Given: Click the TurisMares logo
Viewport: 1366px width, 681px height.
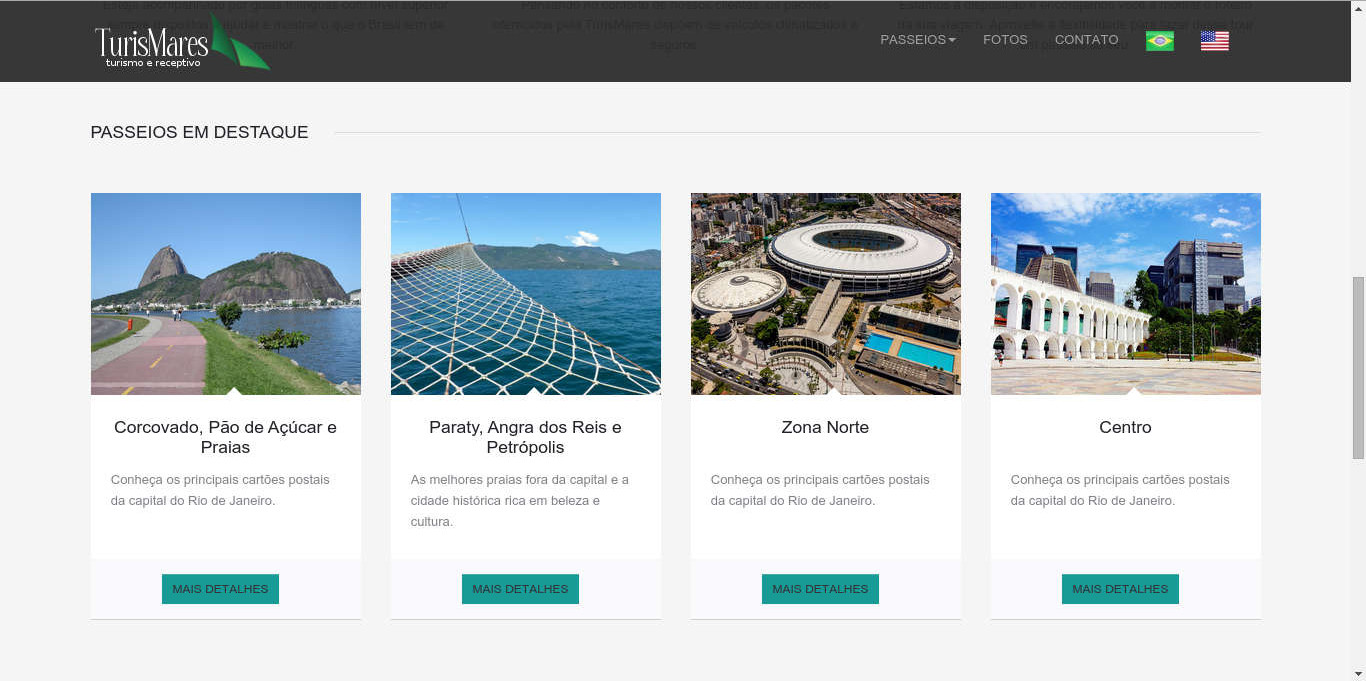Looking at the screenshot, I should coord(181,42).
